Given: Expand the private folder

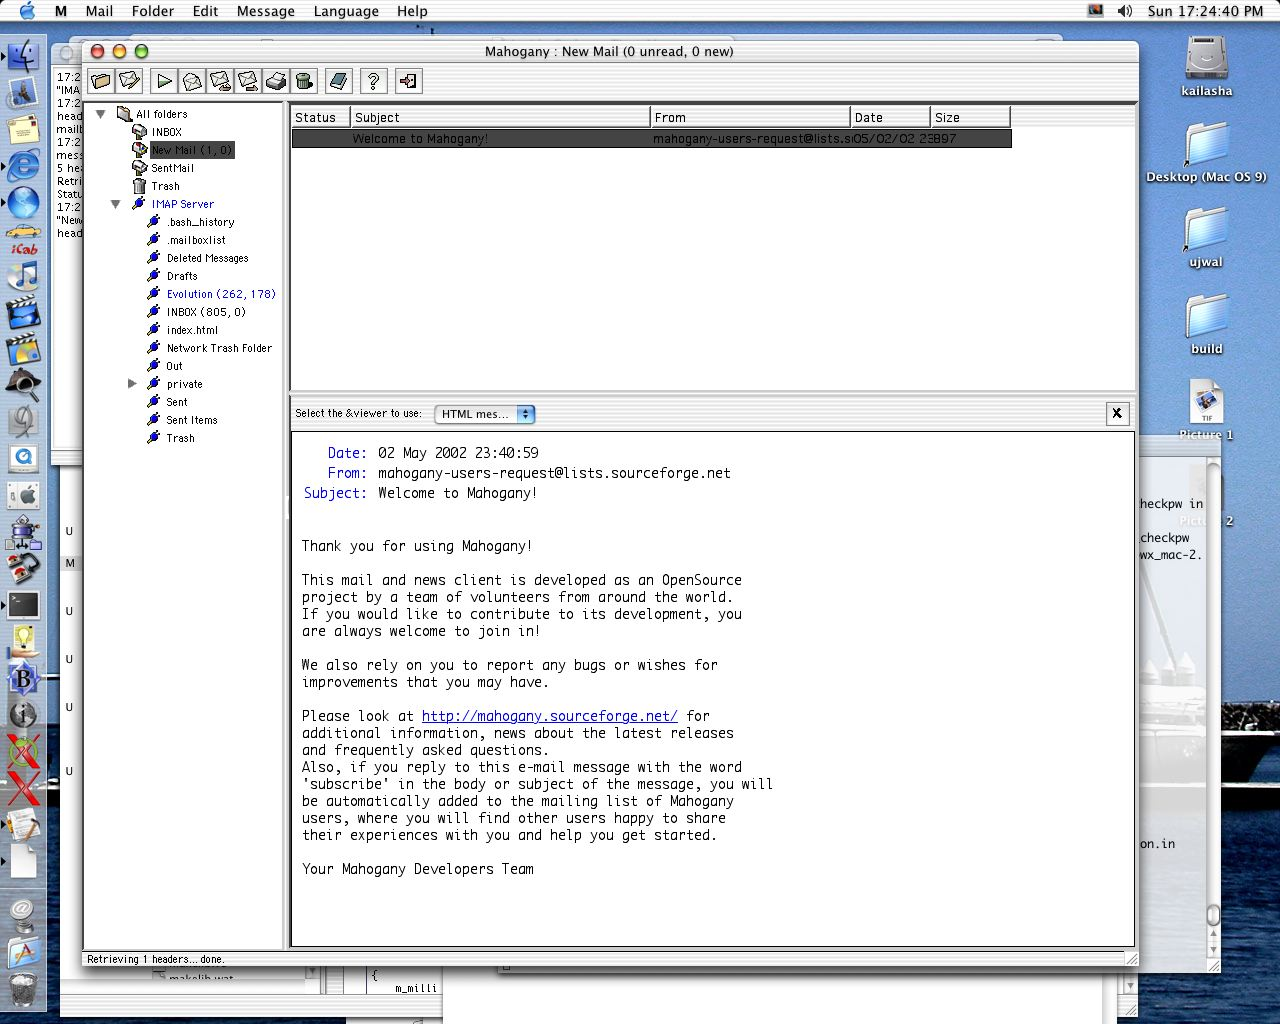Looking at the screenshot, I should [x=132, y=384].
